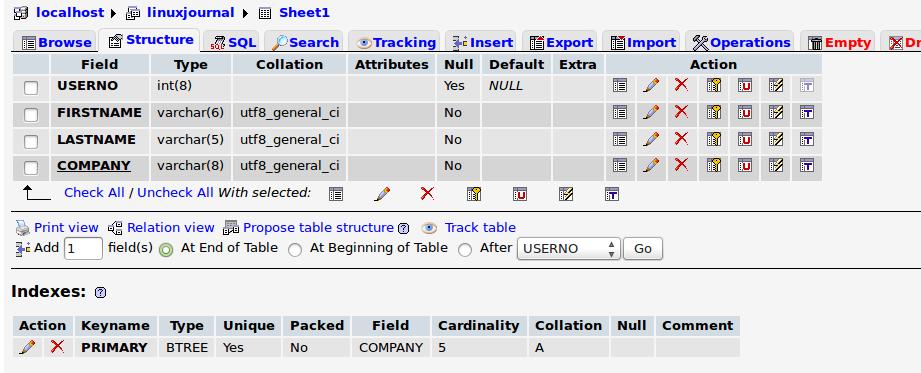Drop FIRSTNAME field red X icon
This screenshot has height=373, width=921.
click(681, 112)
